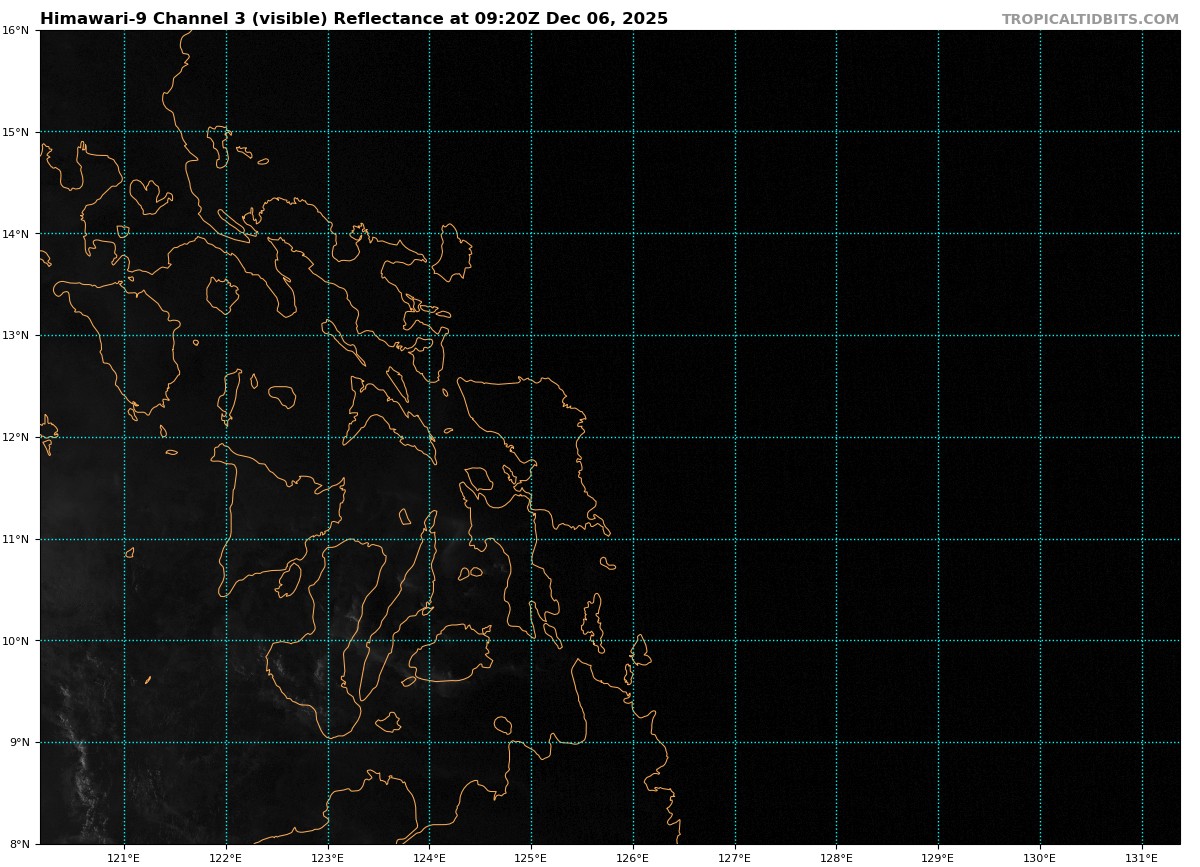Click the grid intersection at 128°E and 12°N
Viewport: 1200px width, 867px height.
837,438
